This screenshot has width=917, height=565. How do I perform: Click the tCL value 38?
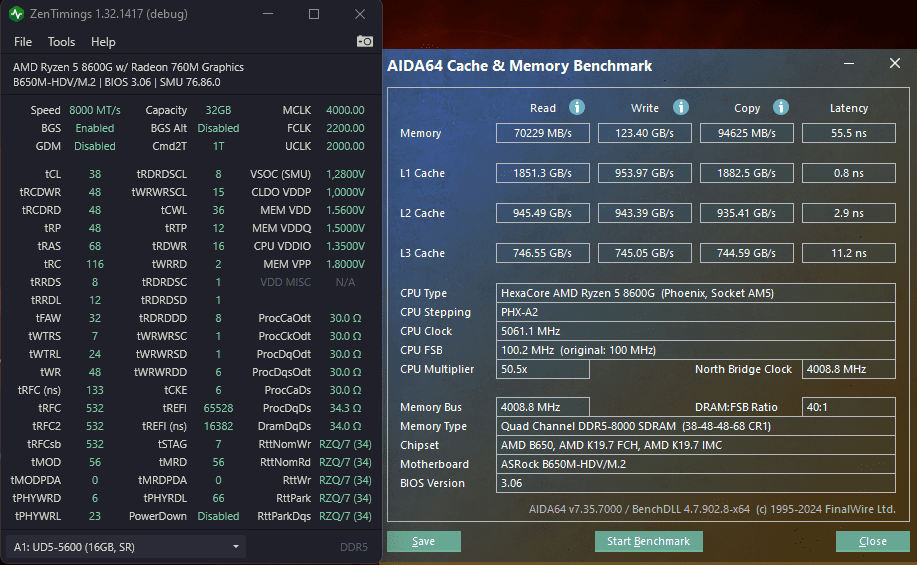[95, 174]
